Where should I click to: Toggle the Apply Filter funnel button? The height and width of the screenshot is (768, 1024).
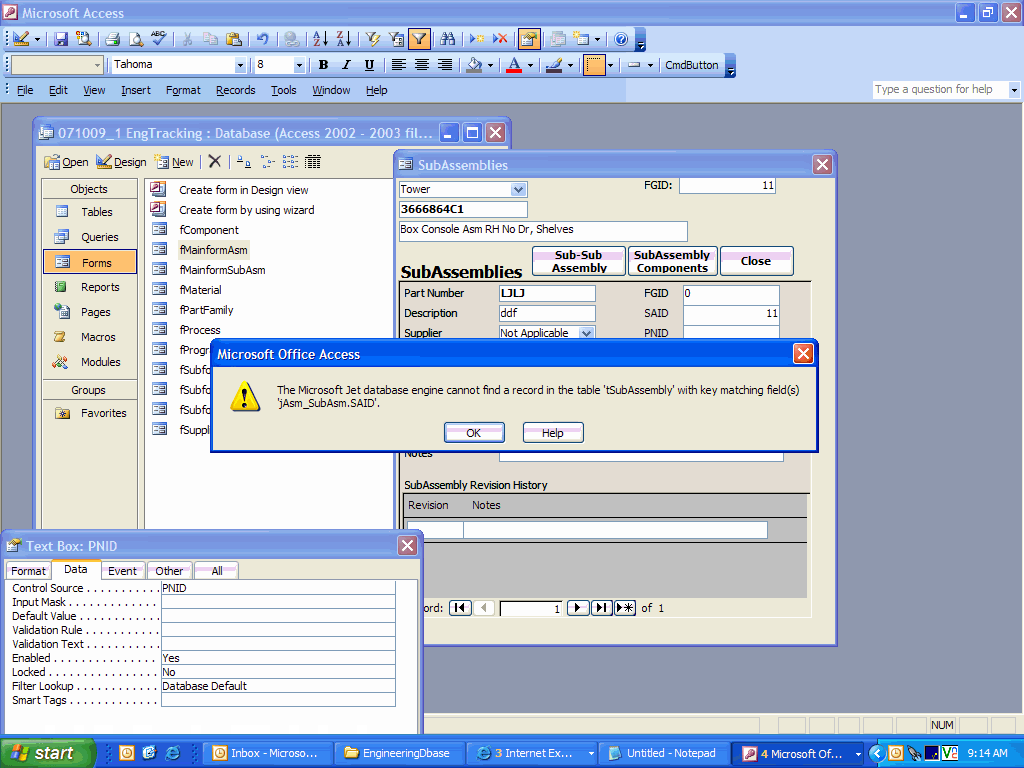[419, 39]
